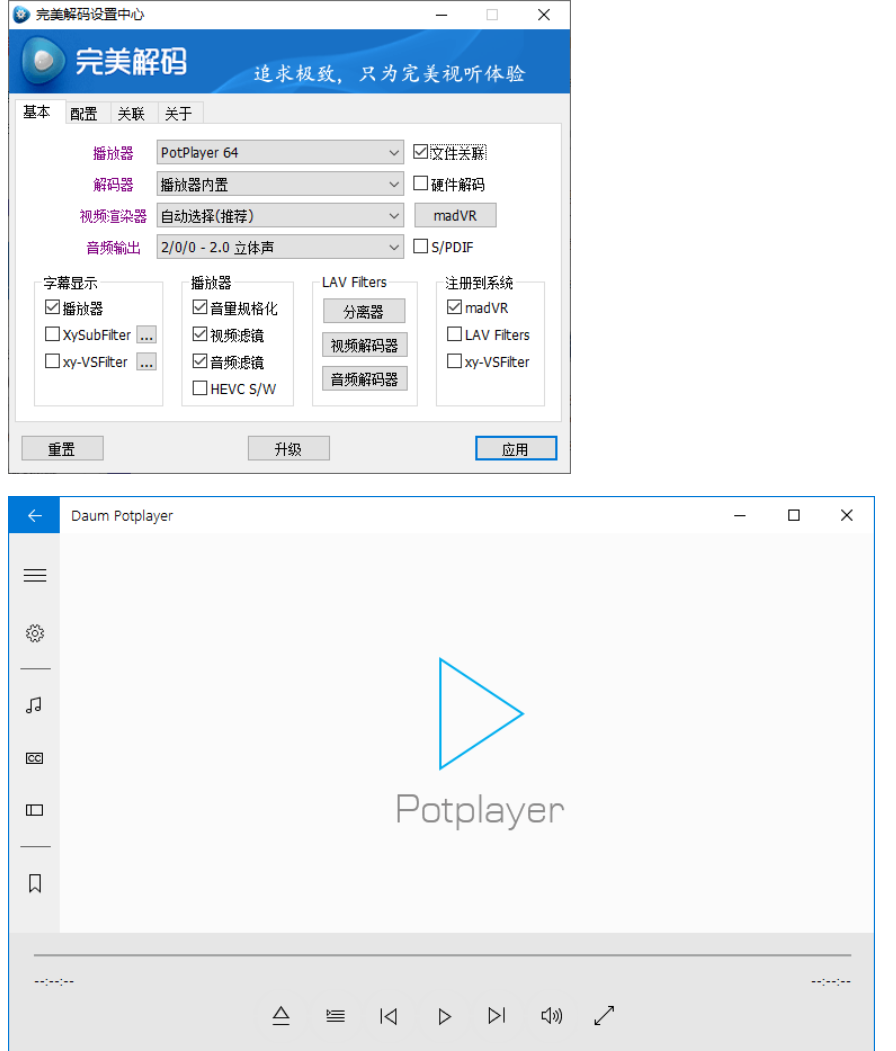Click the title bar app icon of 完美解码设置中心

[21, 14]
